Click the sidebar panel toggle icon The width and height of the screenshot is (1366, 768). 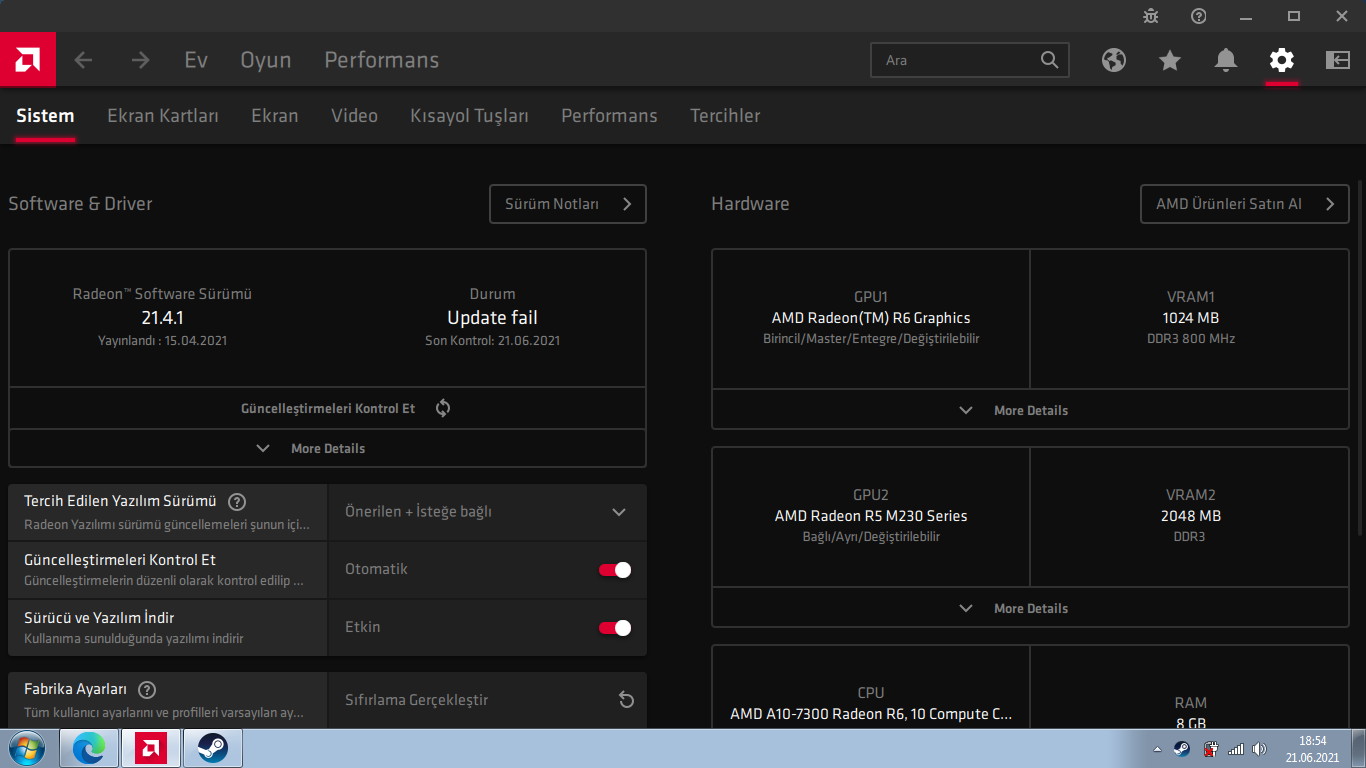tap(1338, 60)
